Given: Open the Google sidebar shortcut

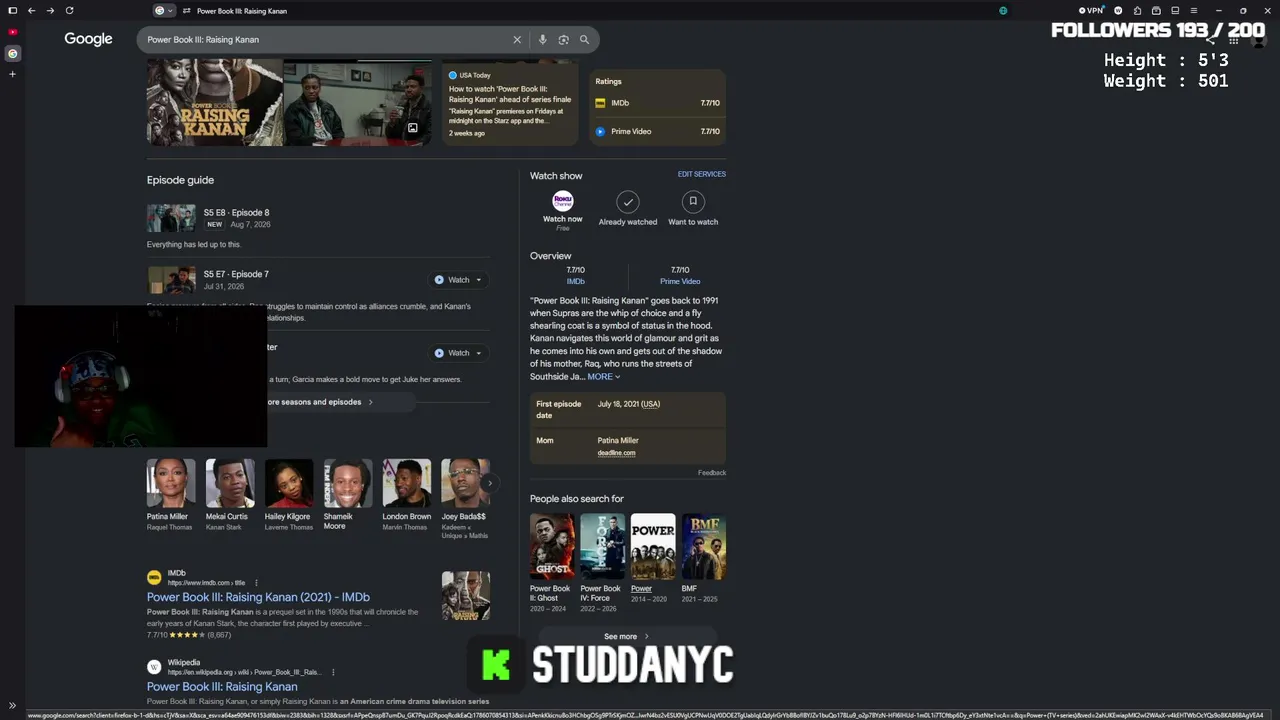Looking at the screenshot, I should point(12,53).
